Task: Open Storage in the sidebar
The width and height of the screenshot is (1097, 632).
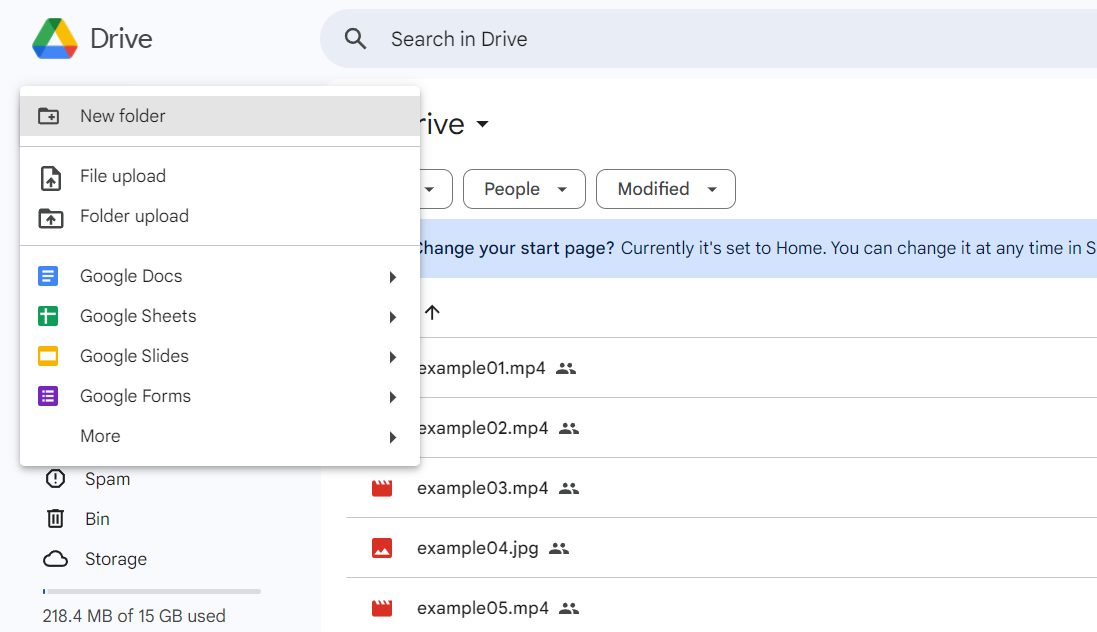Action: [x=116, y=559]
